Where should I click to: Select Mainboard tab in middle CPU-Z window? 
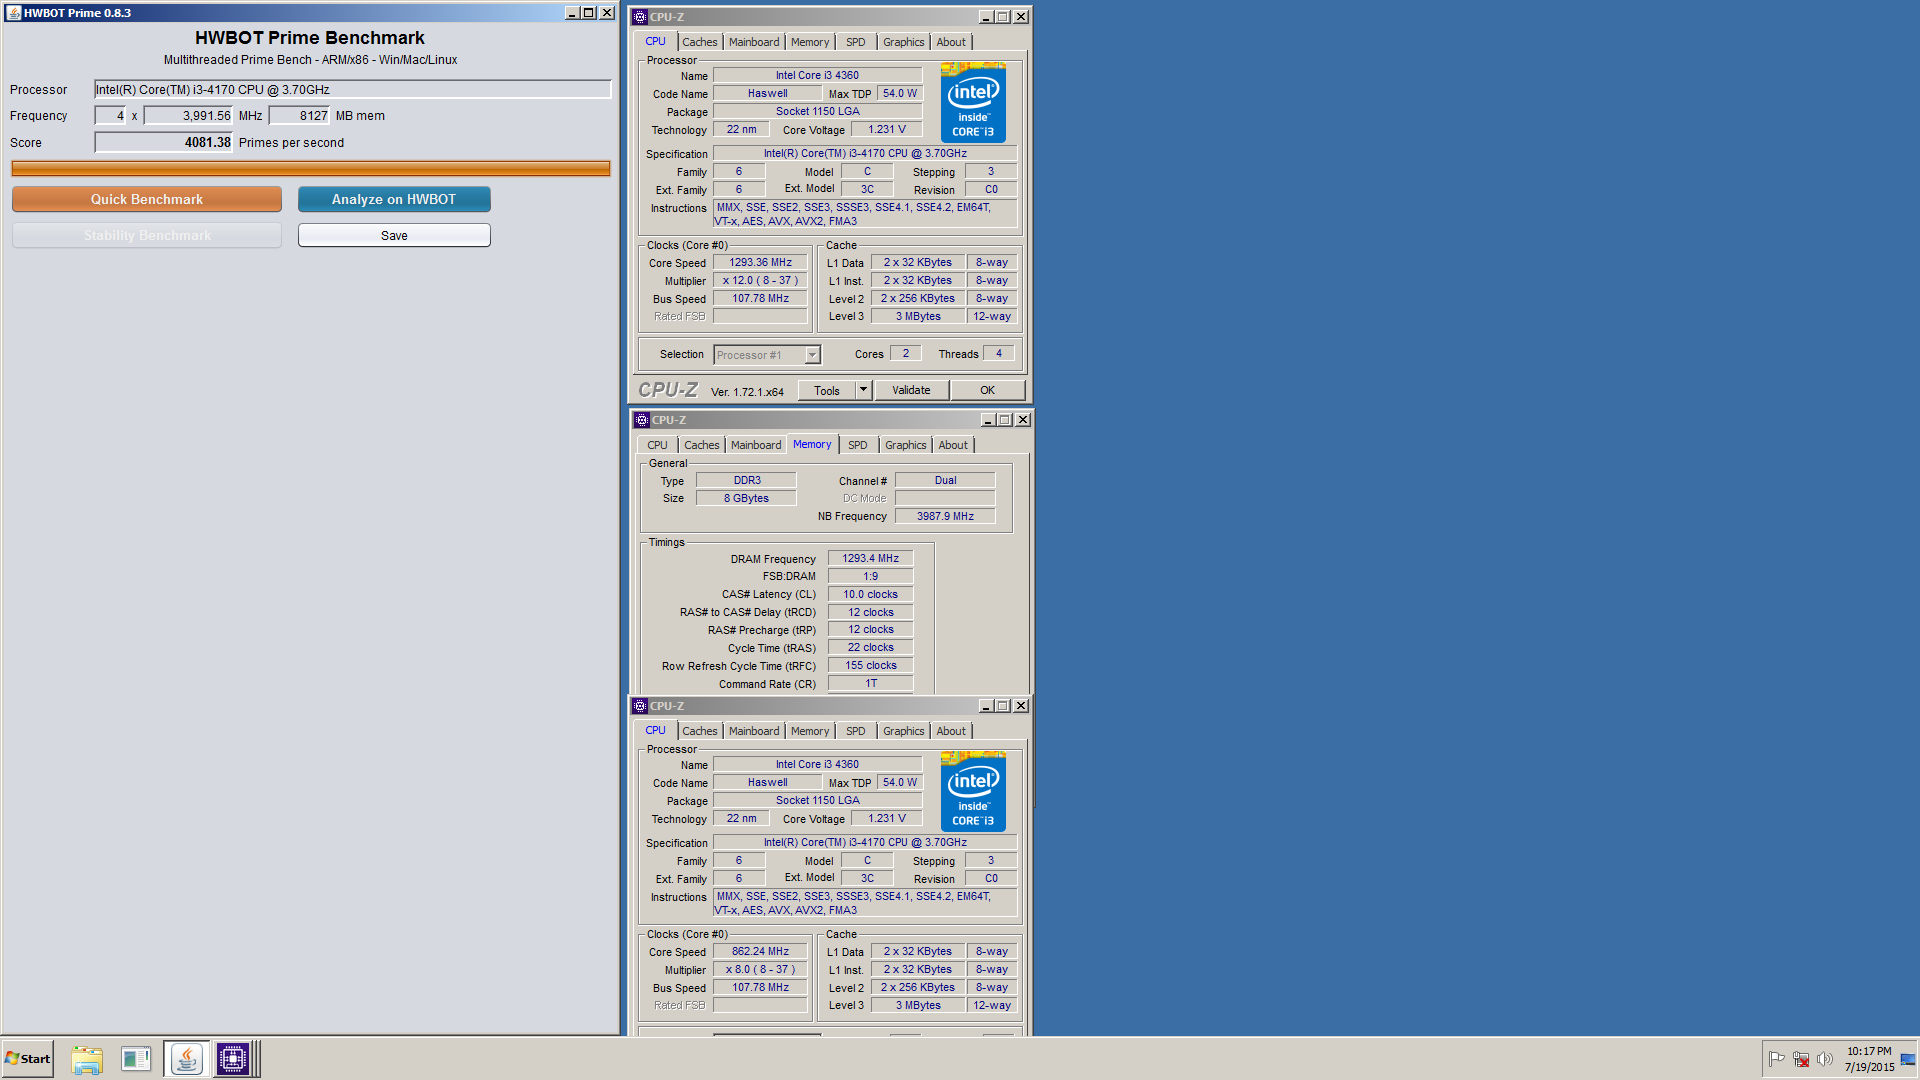coord(756,445)
